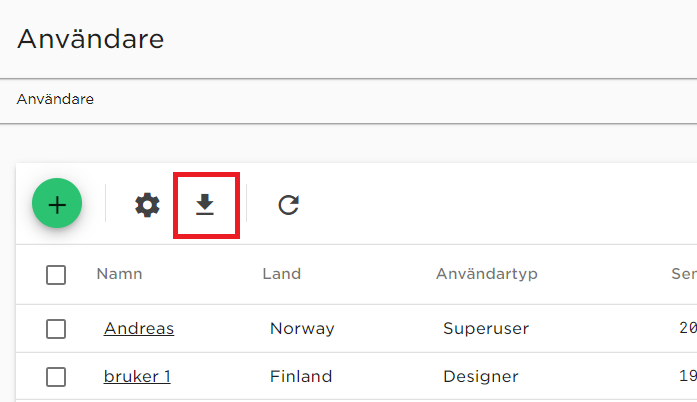Check the box next to Andreas
The height and width of the screenshot is (402, 697).
(x=56, y=329)
